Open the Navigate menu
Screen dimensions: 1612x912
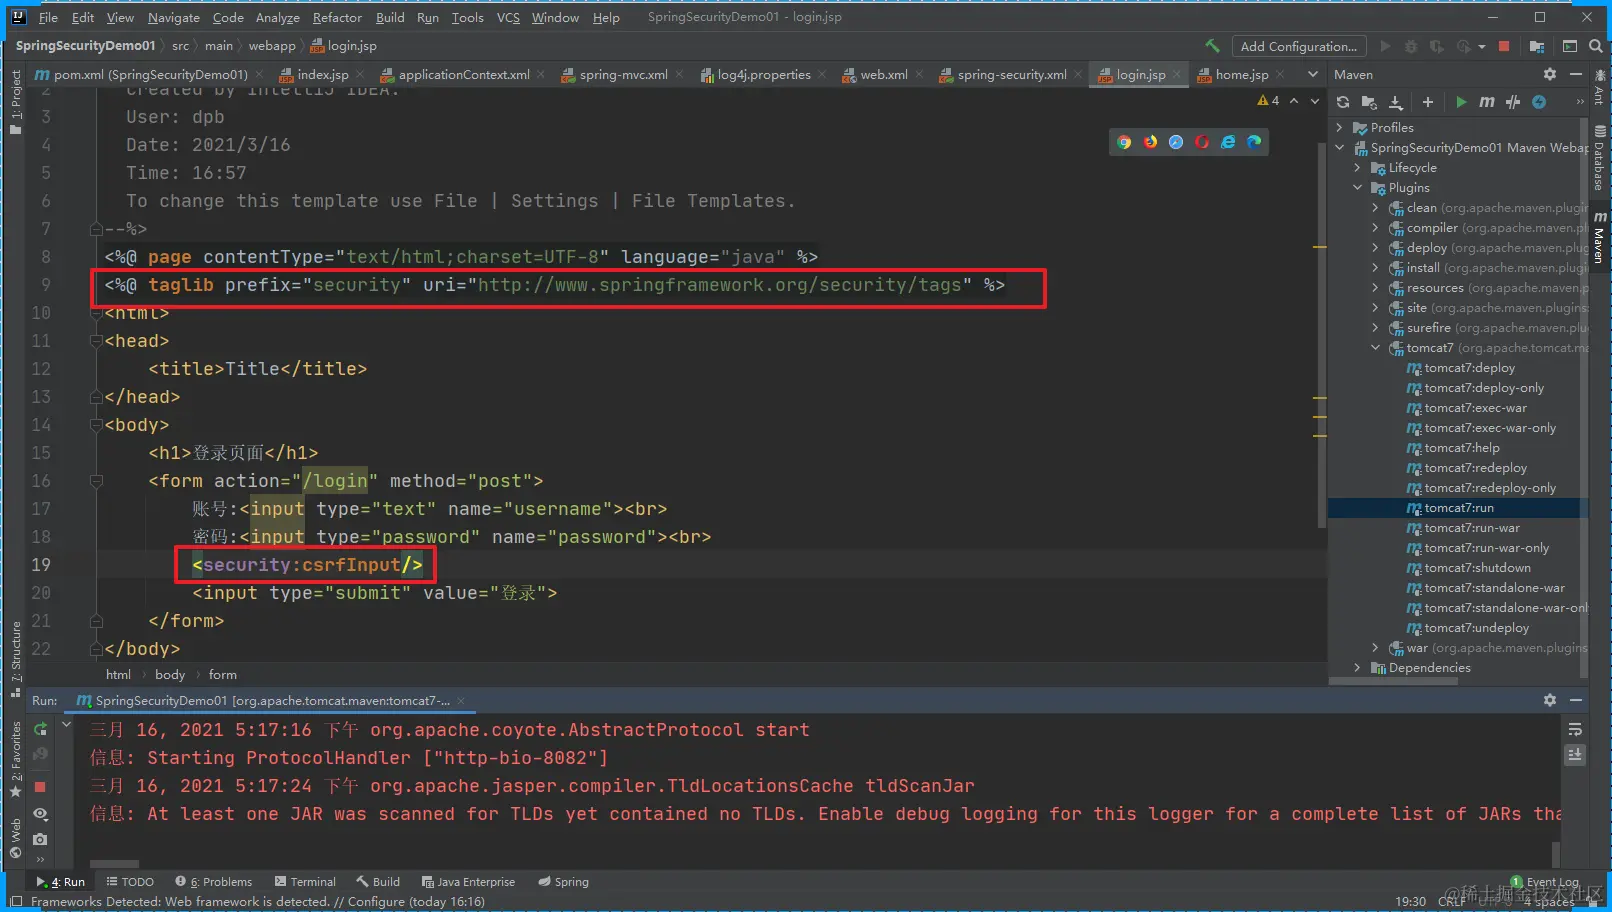[174, 17]
